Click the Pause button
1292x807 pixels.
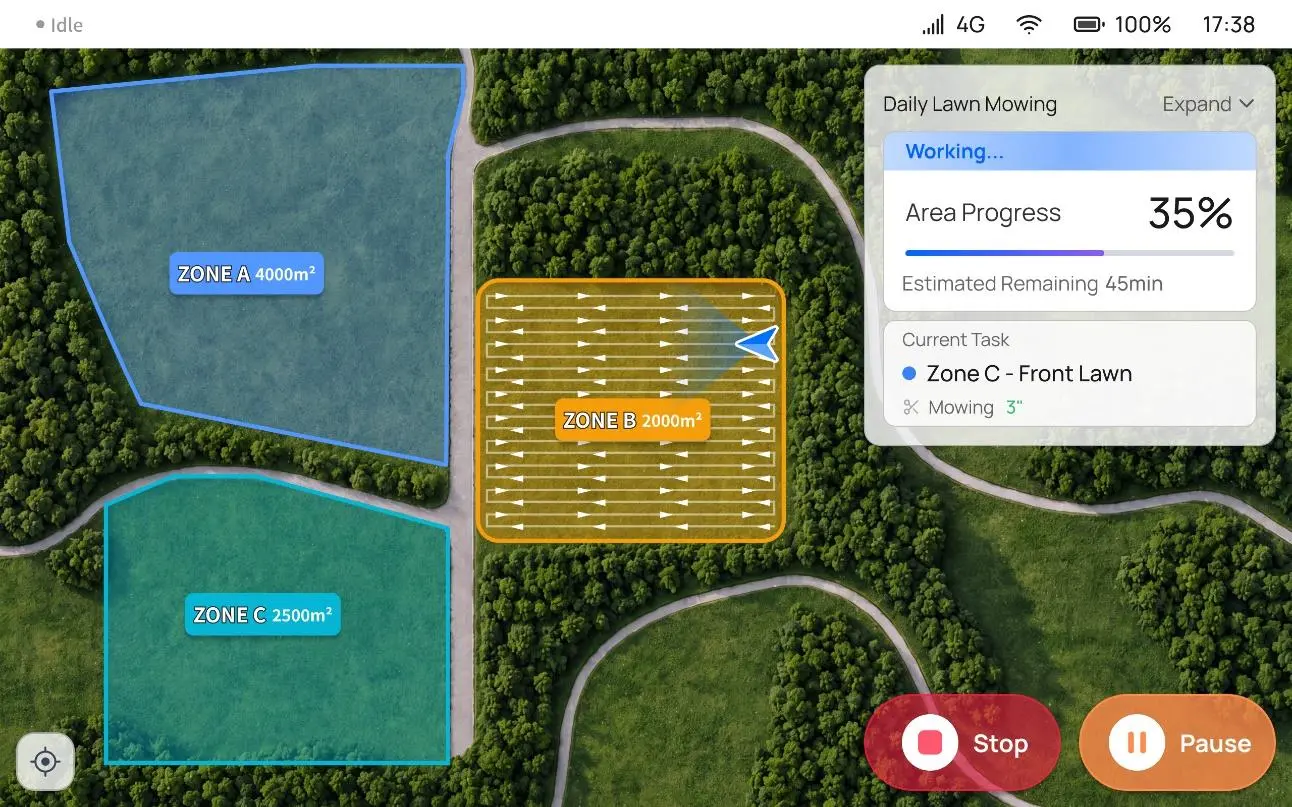1177,743
